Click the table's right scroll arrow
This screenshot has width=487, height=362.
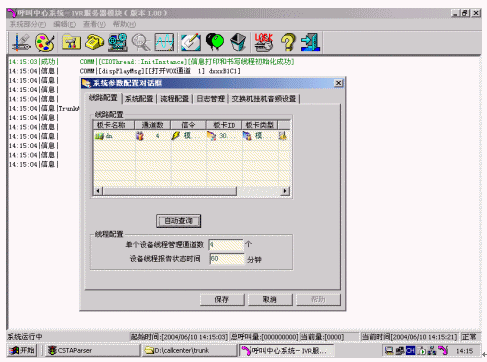pyautogui.click(x=285, y=191)
